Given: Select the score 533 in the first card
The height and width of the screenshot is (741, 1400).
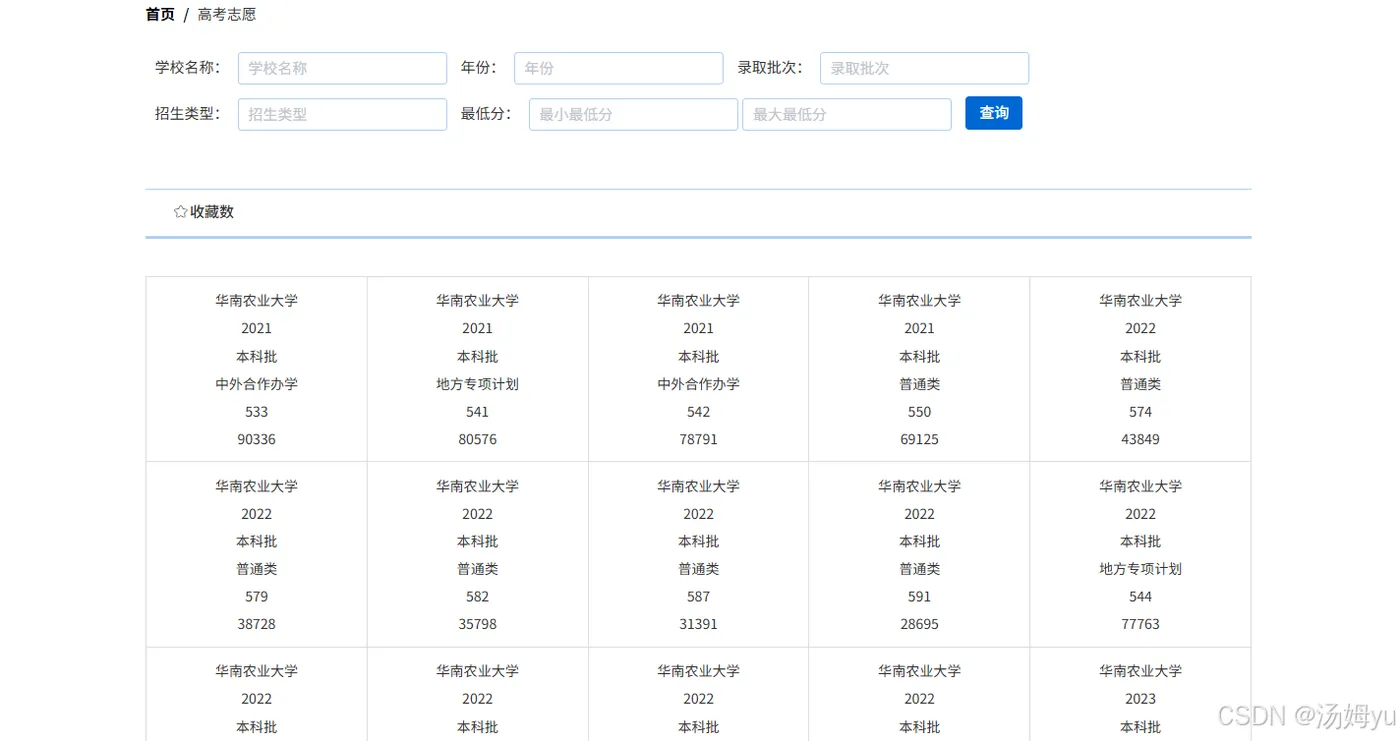Looking at the screenshot, I should point(256,412).
